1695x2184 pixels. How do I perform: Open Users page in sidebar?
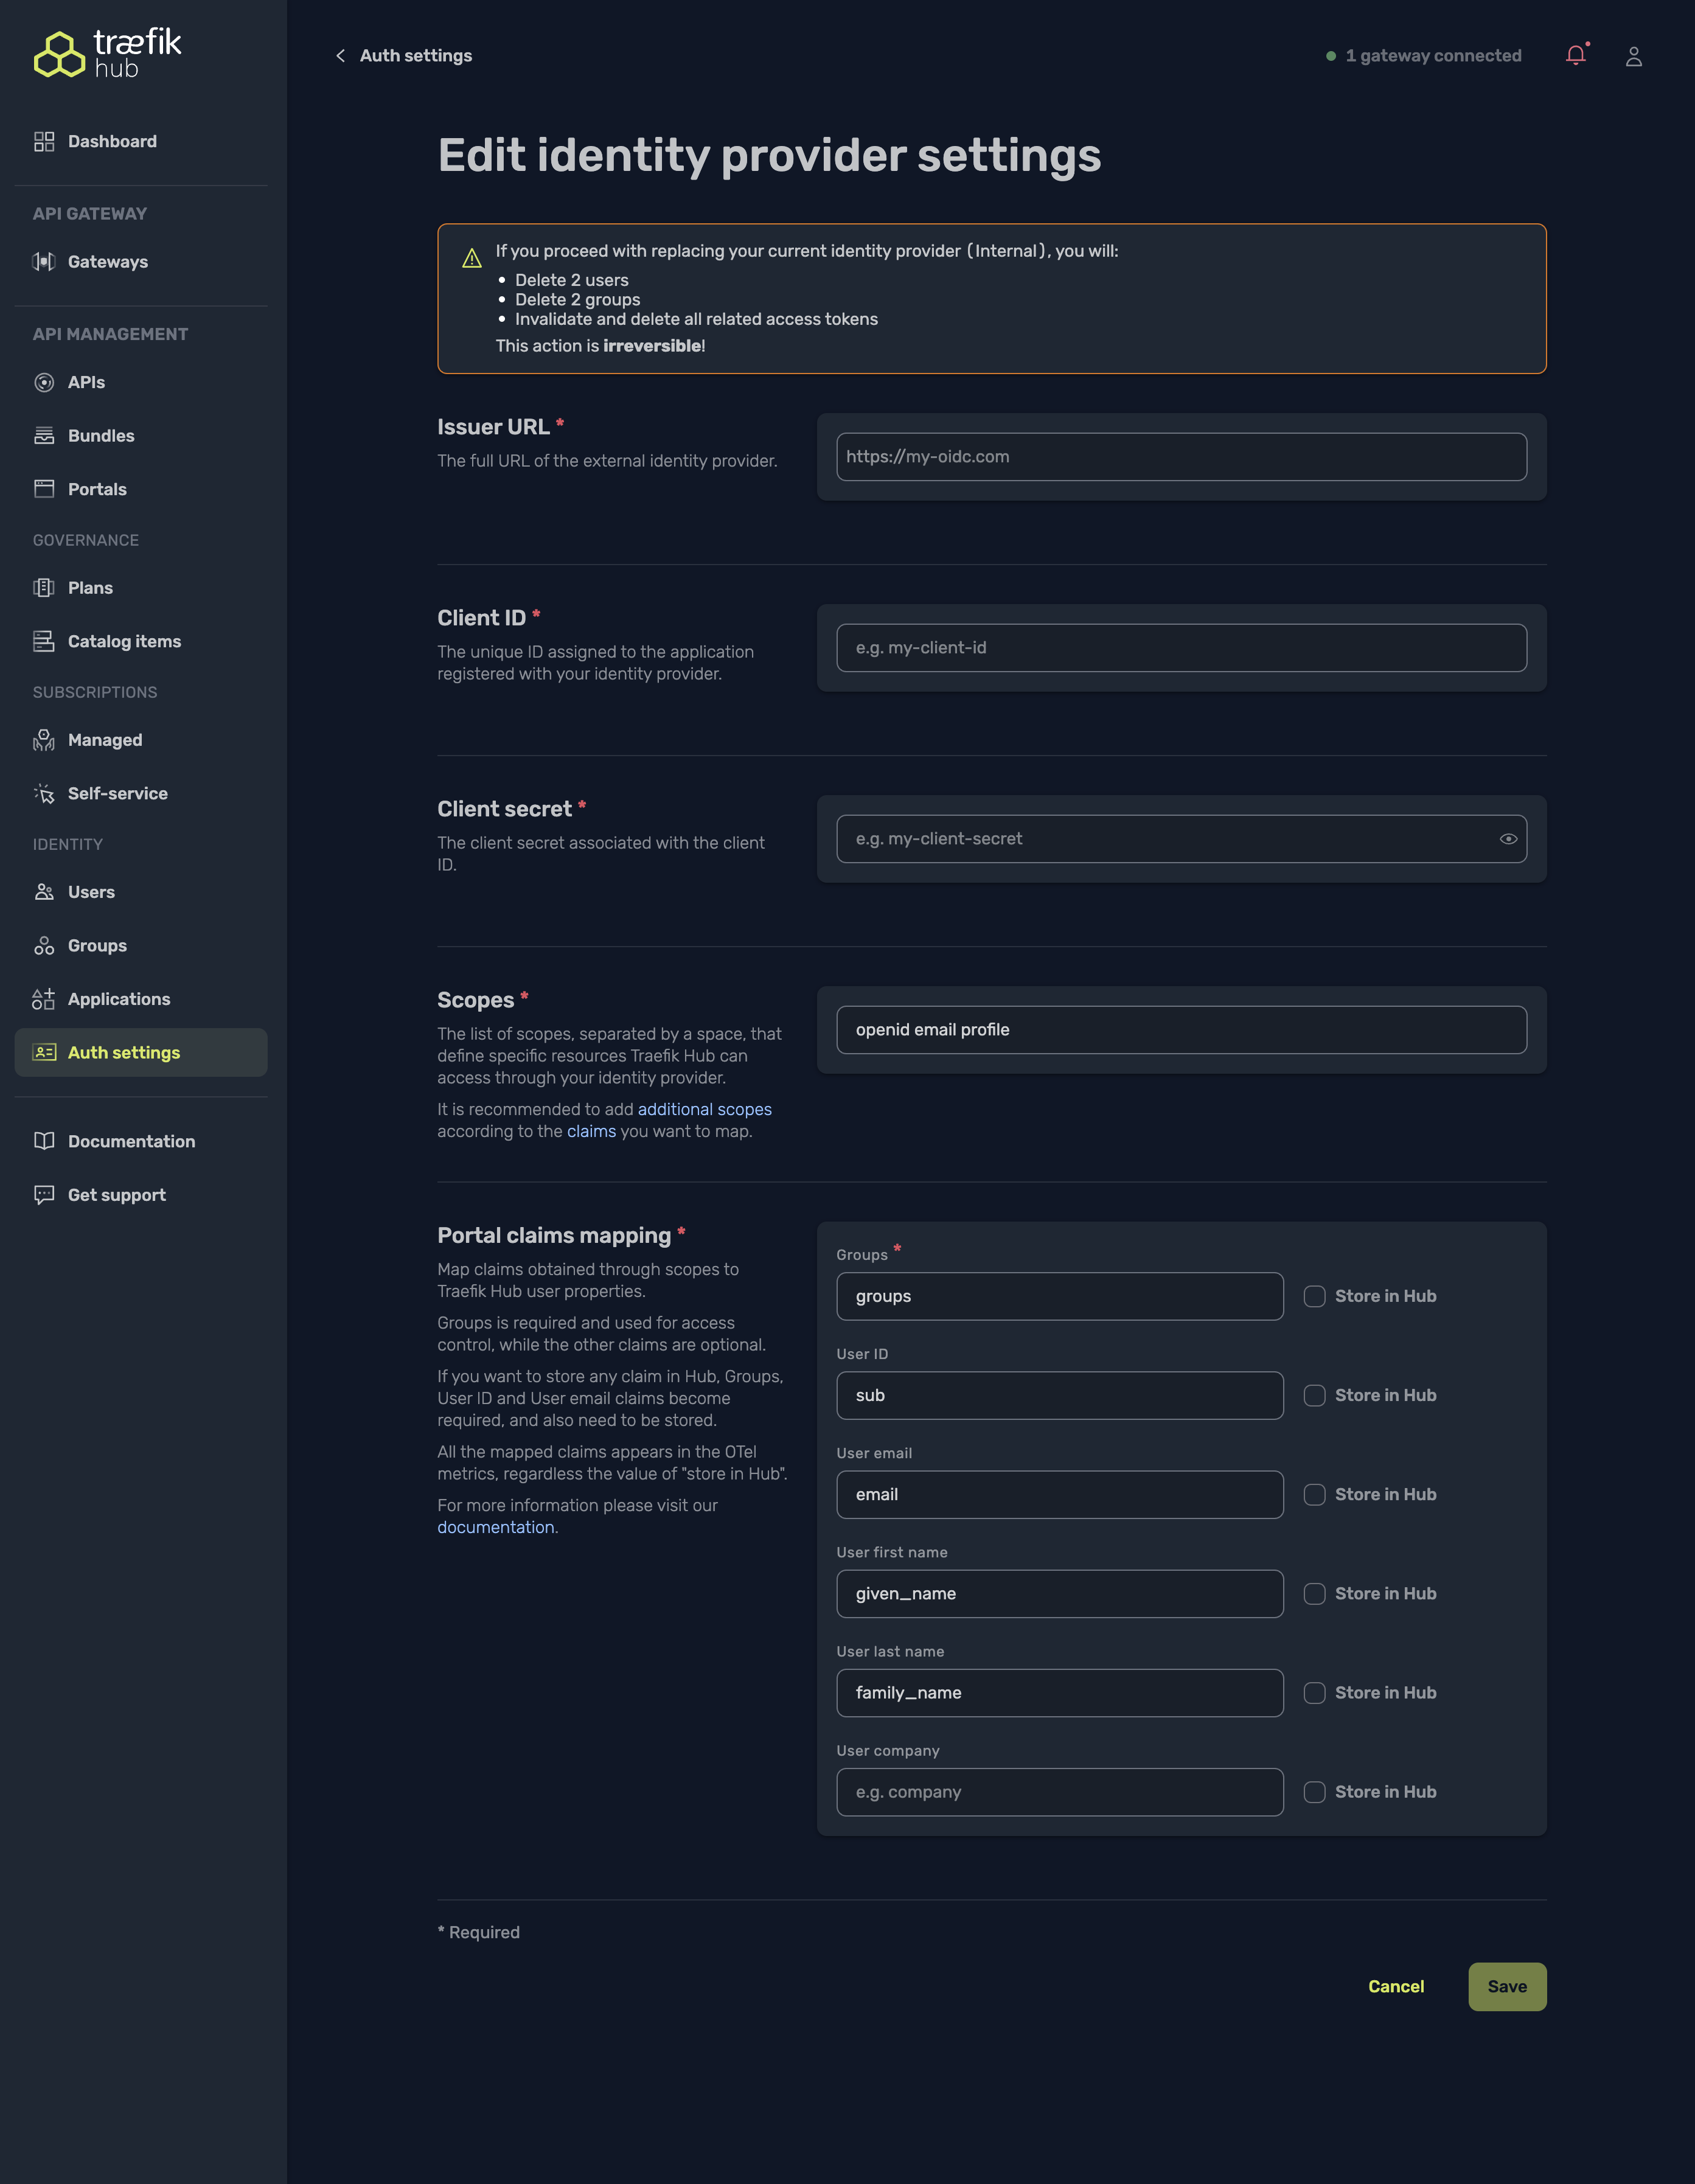pyautogui.click(x=91, y=892)
